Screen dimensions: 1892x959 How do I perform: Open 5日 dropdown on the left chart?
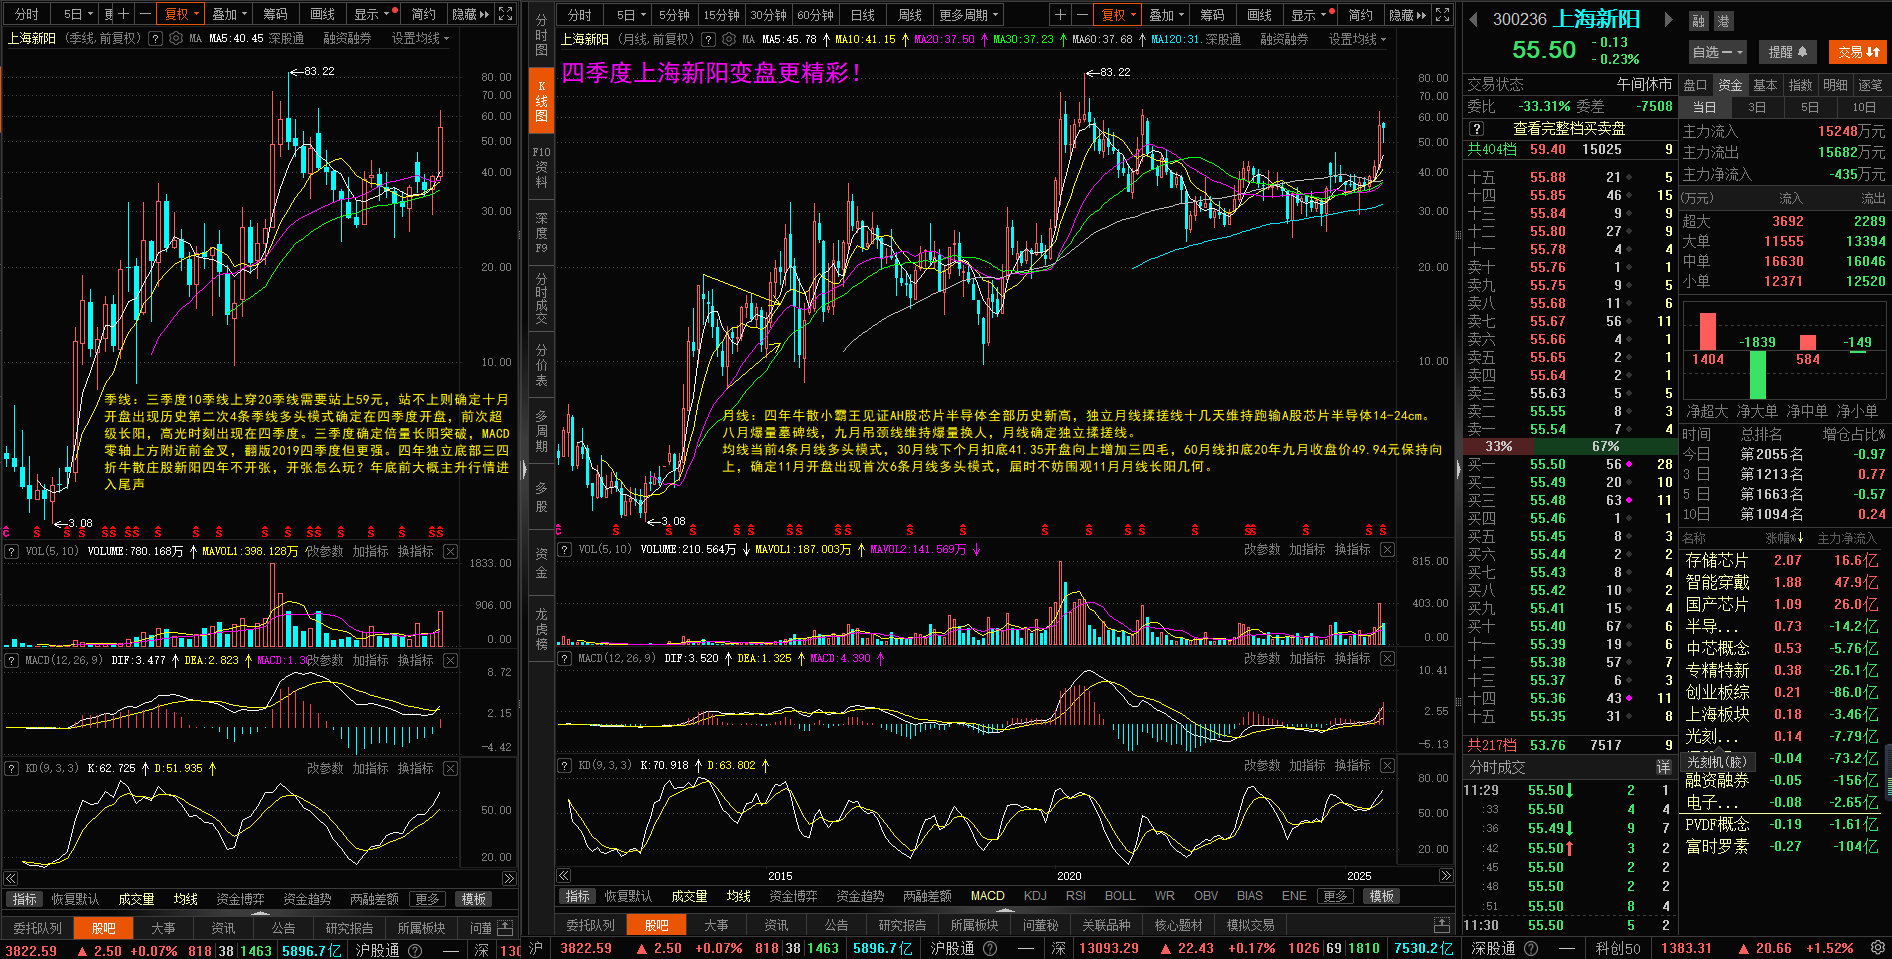coord(78,14)
